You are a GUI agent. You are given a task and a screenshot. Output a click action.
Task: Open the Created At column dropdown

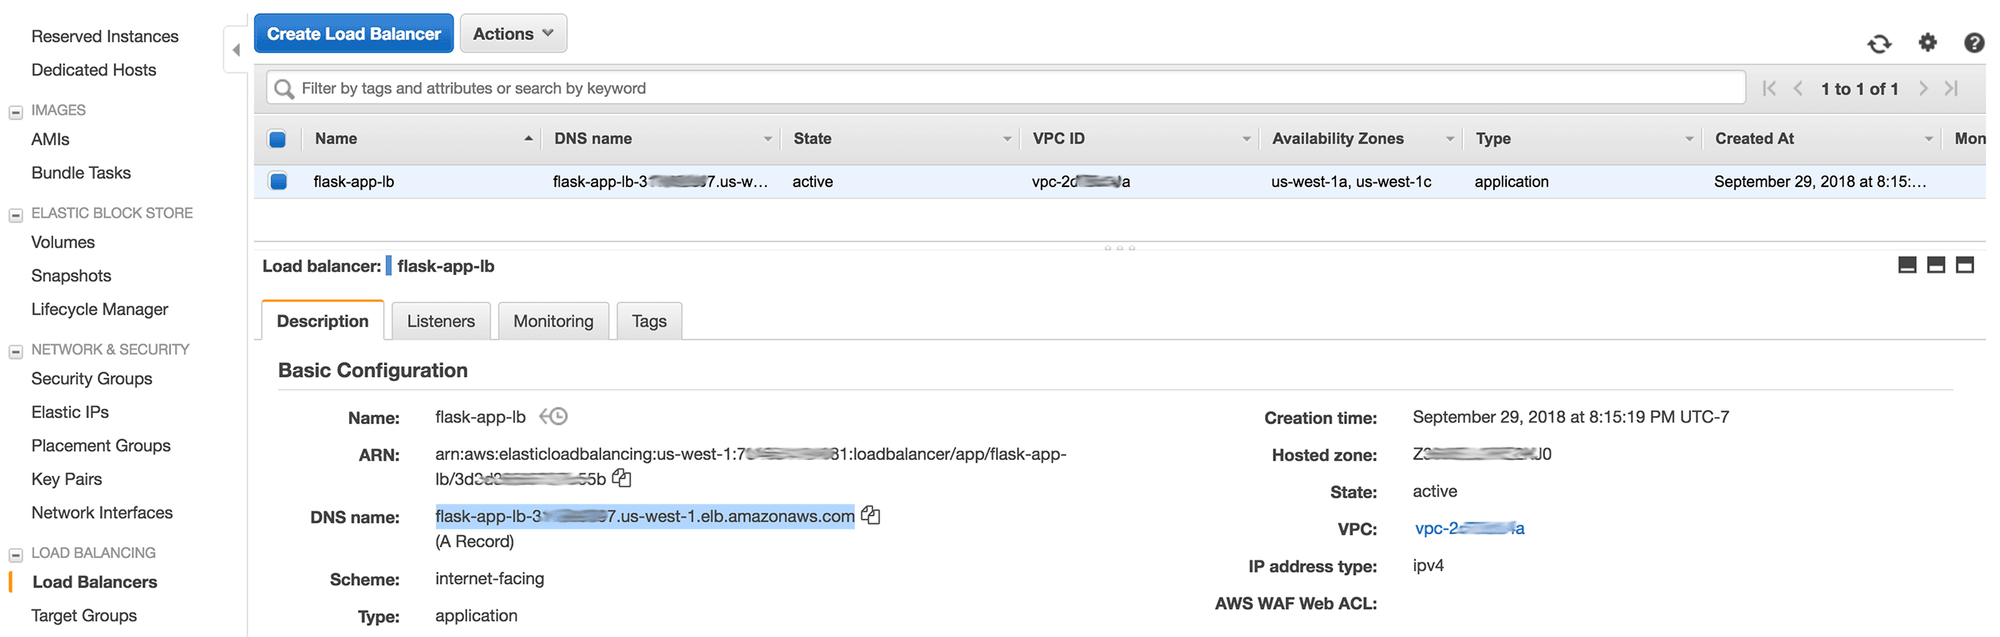point(1929,139)
